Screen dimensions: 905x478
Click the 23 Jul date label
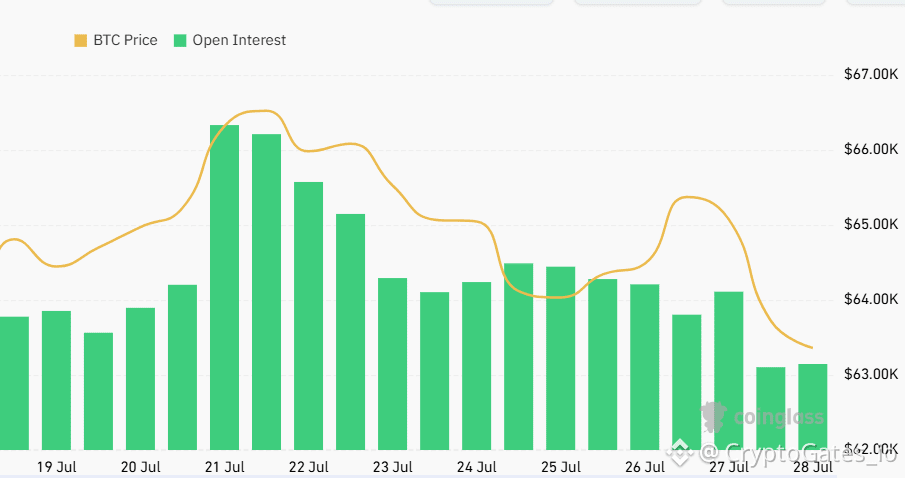tap(392, 467)
